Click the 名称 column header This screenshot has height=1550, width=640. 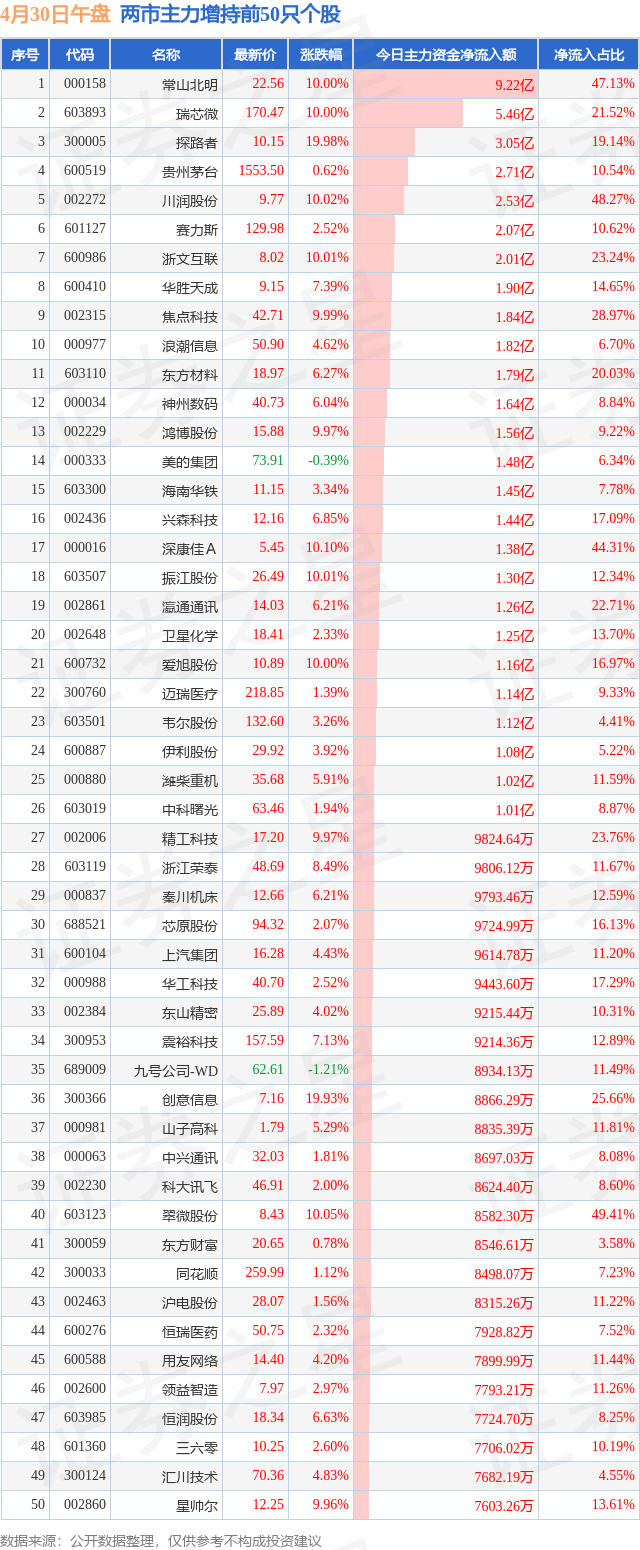pos(166,54)
